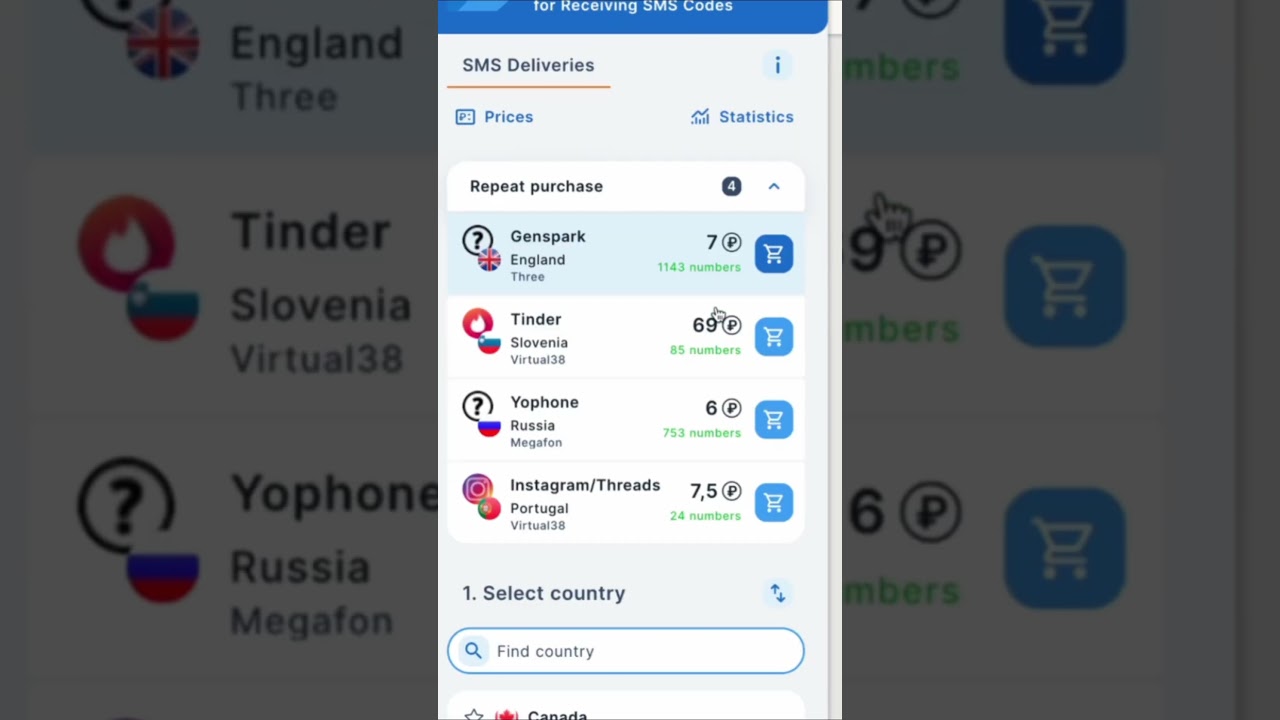This screenshot has width=1280, height=720.
Task: Click the Tinder flame service icon
Action: coord(478,323)
